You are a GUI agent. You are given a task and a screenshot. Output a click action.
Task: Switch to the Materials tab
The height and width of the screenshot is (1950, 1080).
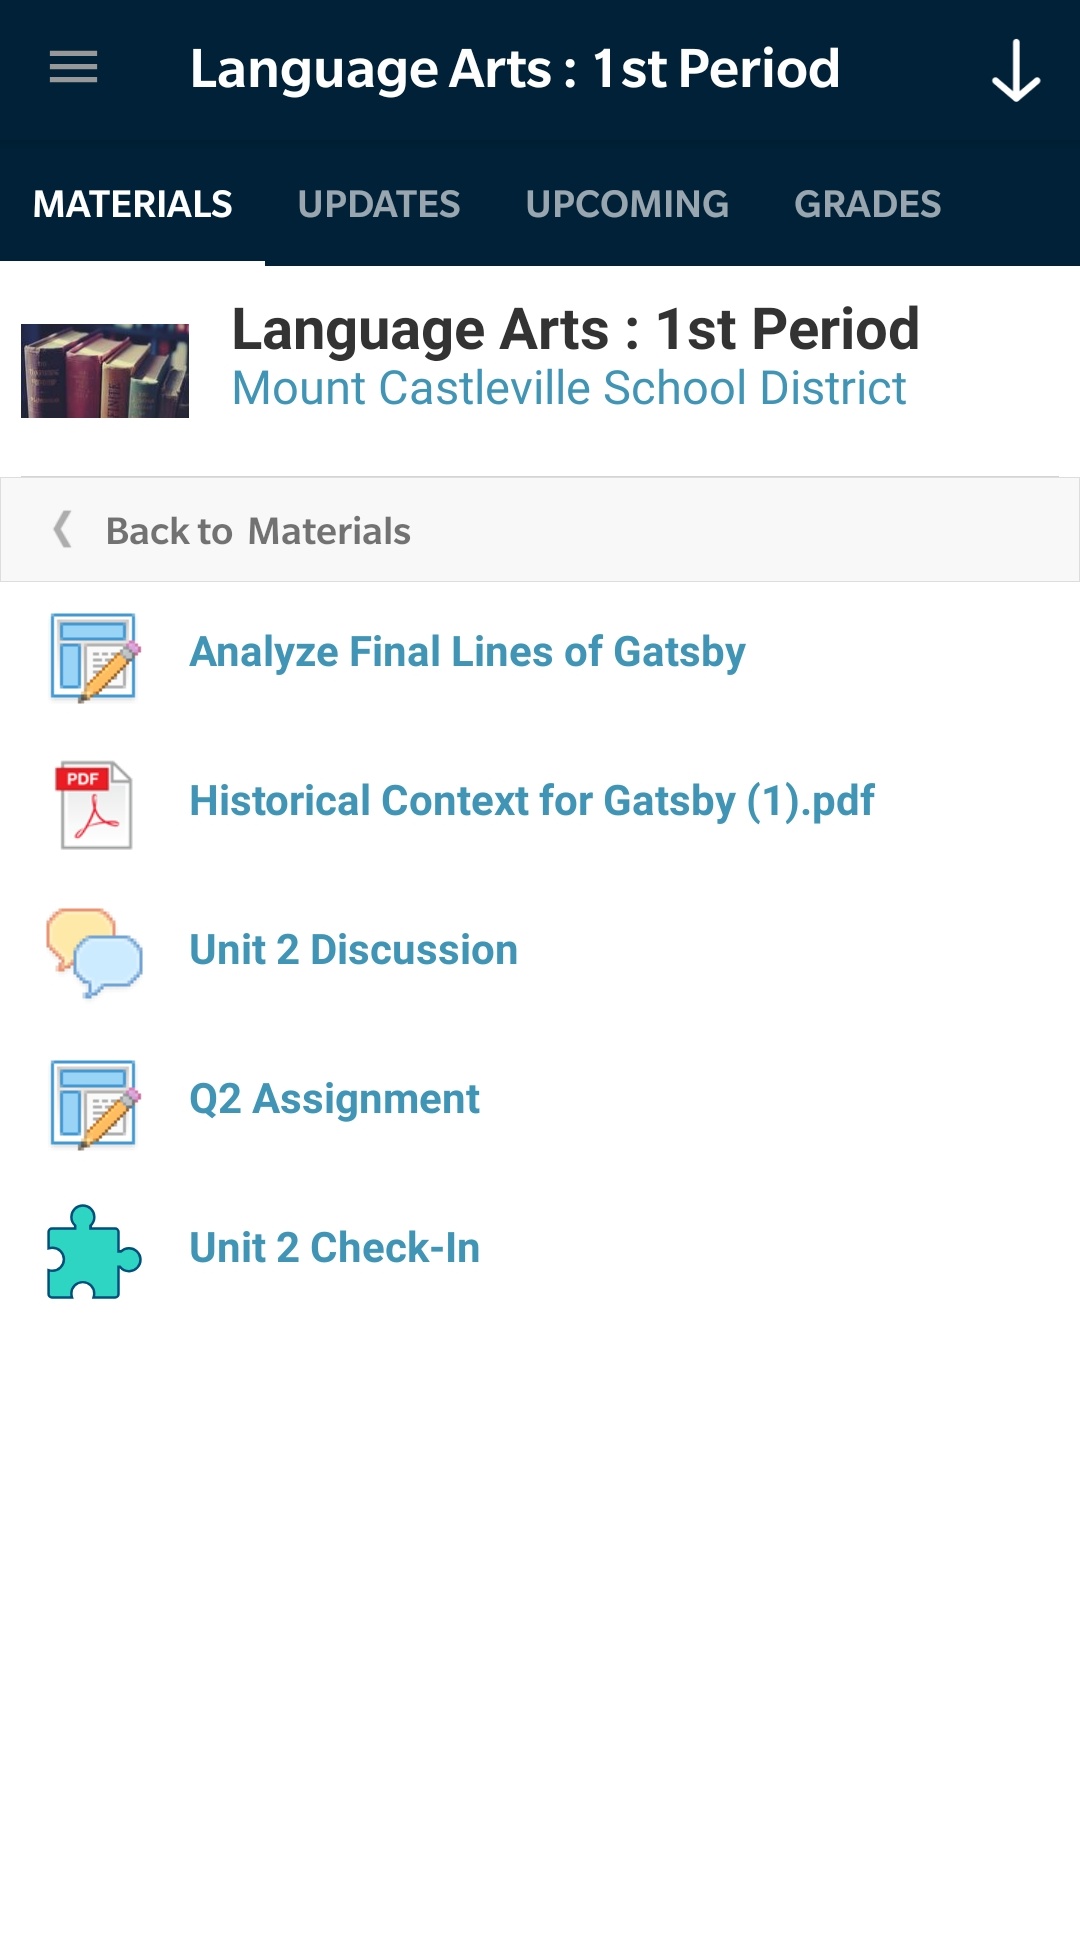point(132,205)
